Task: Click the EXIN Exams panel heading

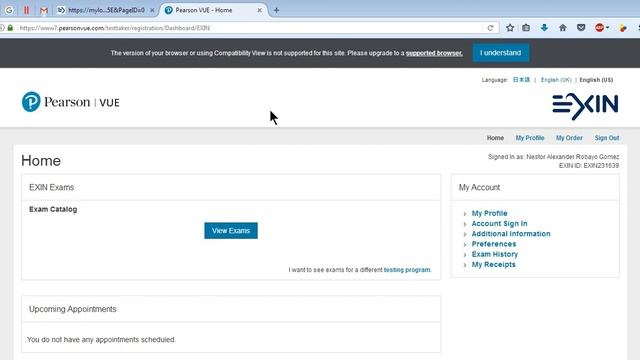Action: pyautogui.click(x=51, y=187)
